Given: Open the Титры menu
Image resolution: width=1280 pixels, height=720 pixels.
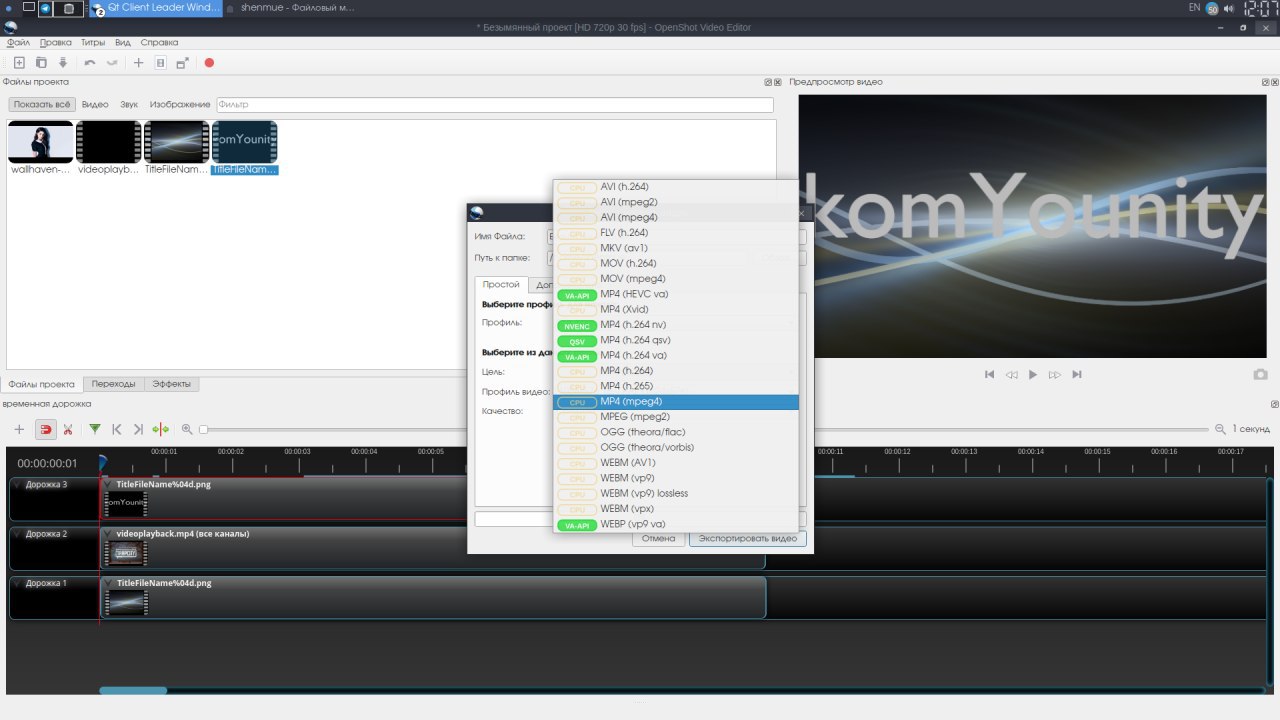Looking at the screenshot, I should [x=93, y=43].
